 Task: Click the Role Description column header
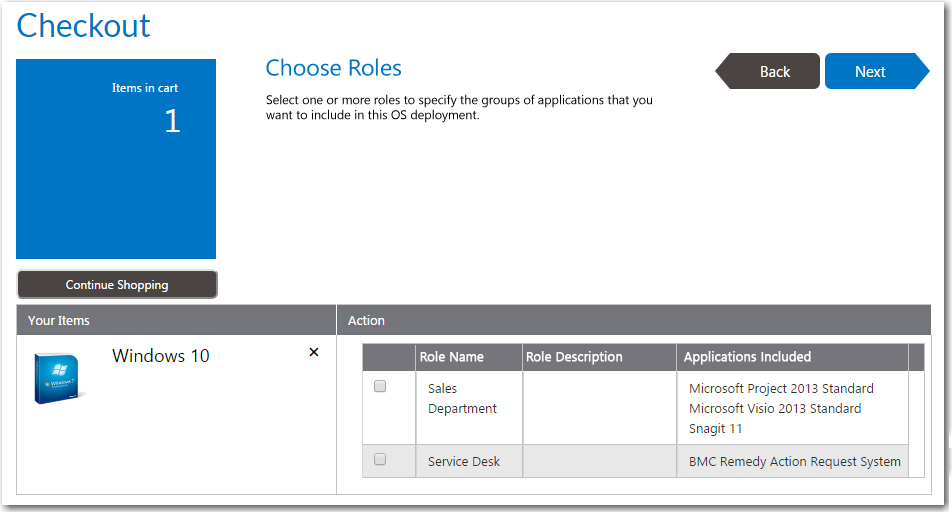pyautogui.click(x=574, y=357)
